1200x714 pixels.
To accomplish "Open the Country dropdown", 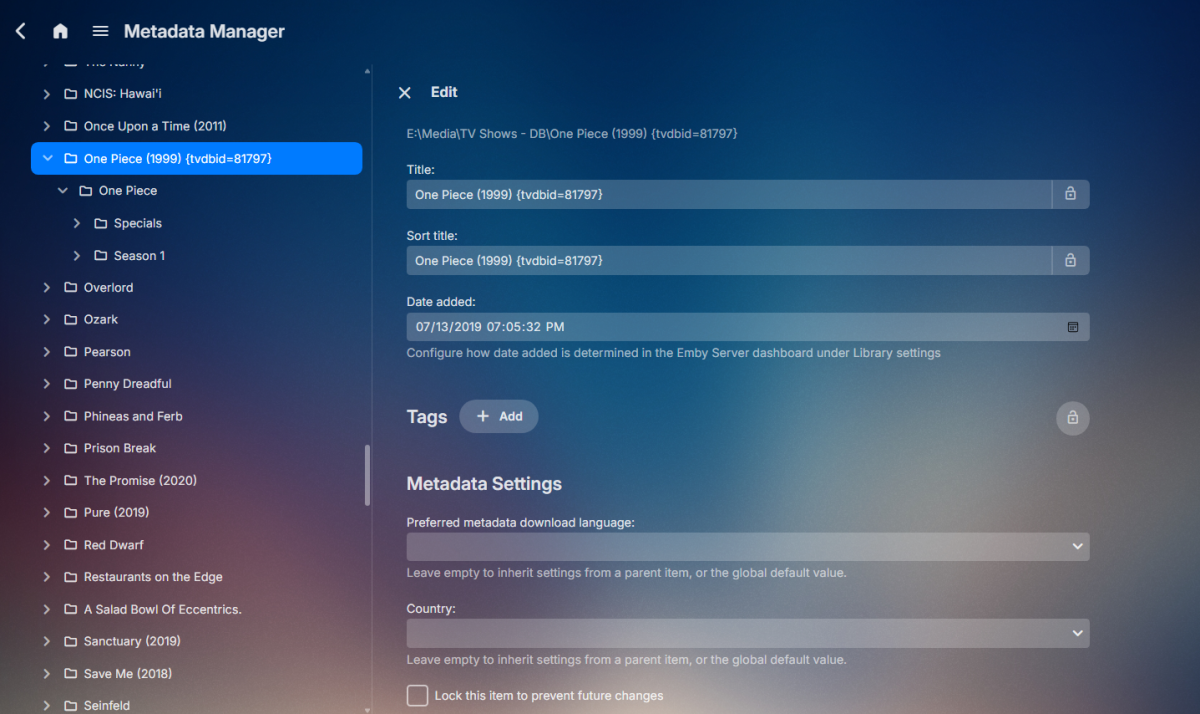I will [1077, 632].
